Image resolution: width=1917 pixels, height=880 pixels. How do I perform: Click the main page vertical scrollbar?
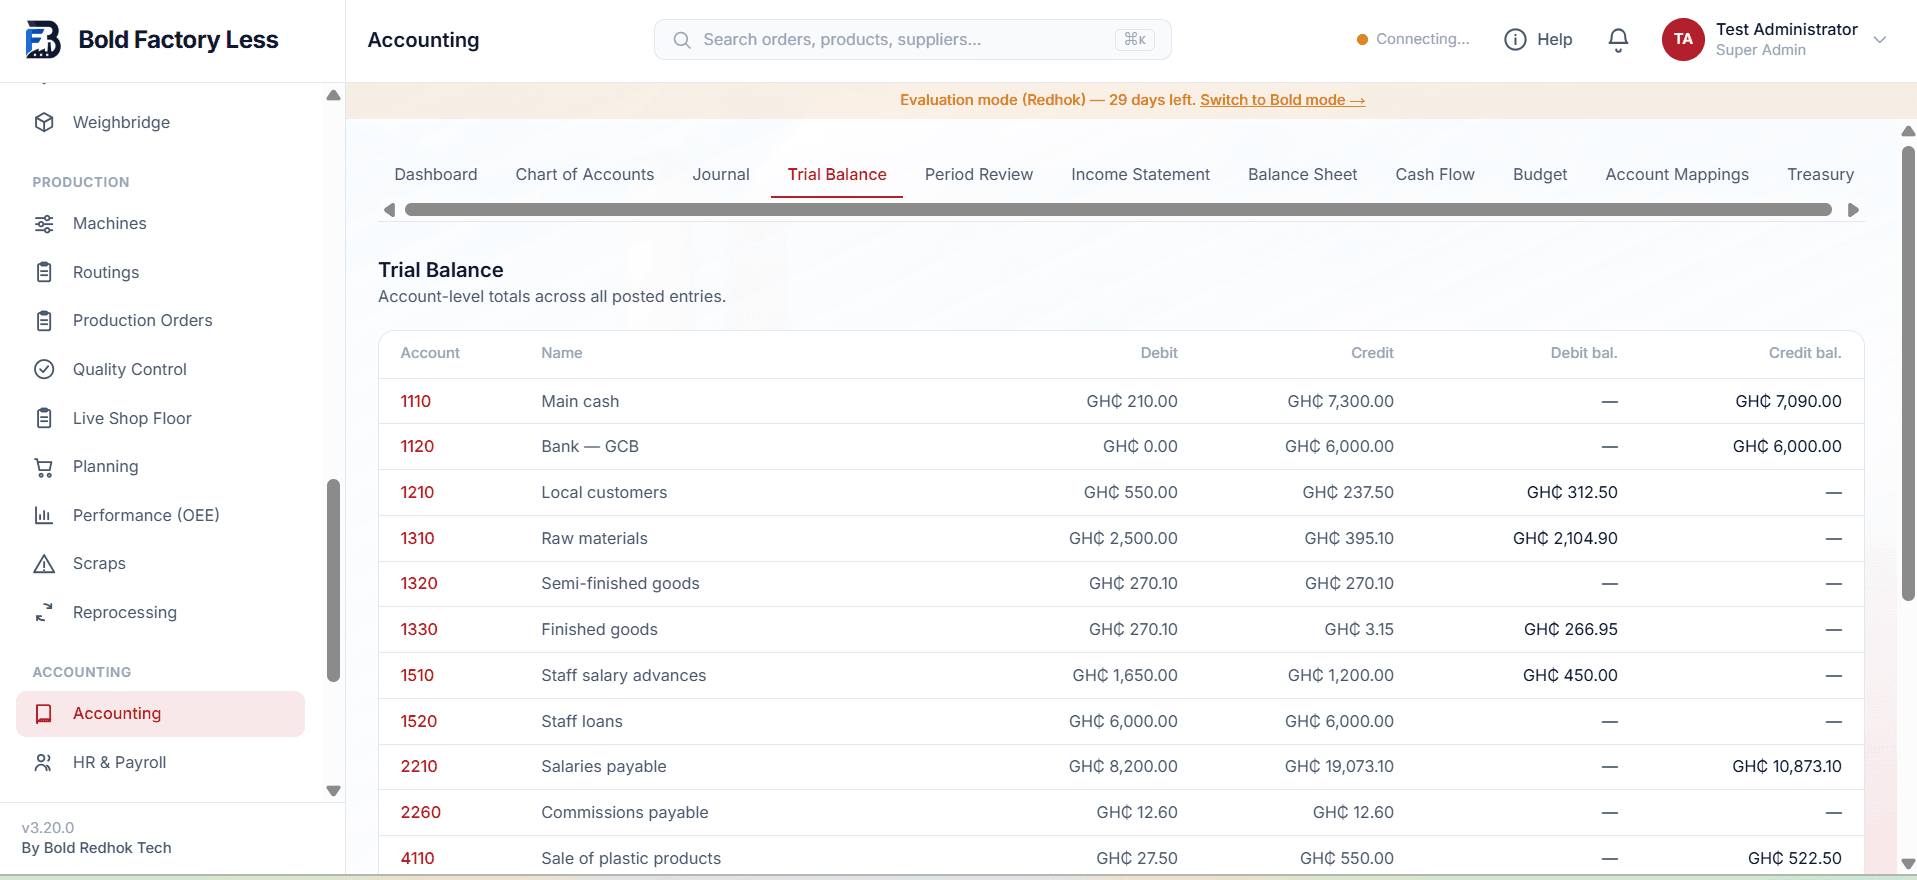[x=1908, y=373]
